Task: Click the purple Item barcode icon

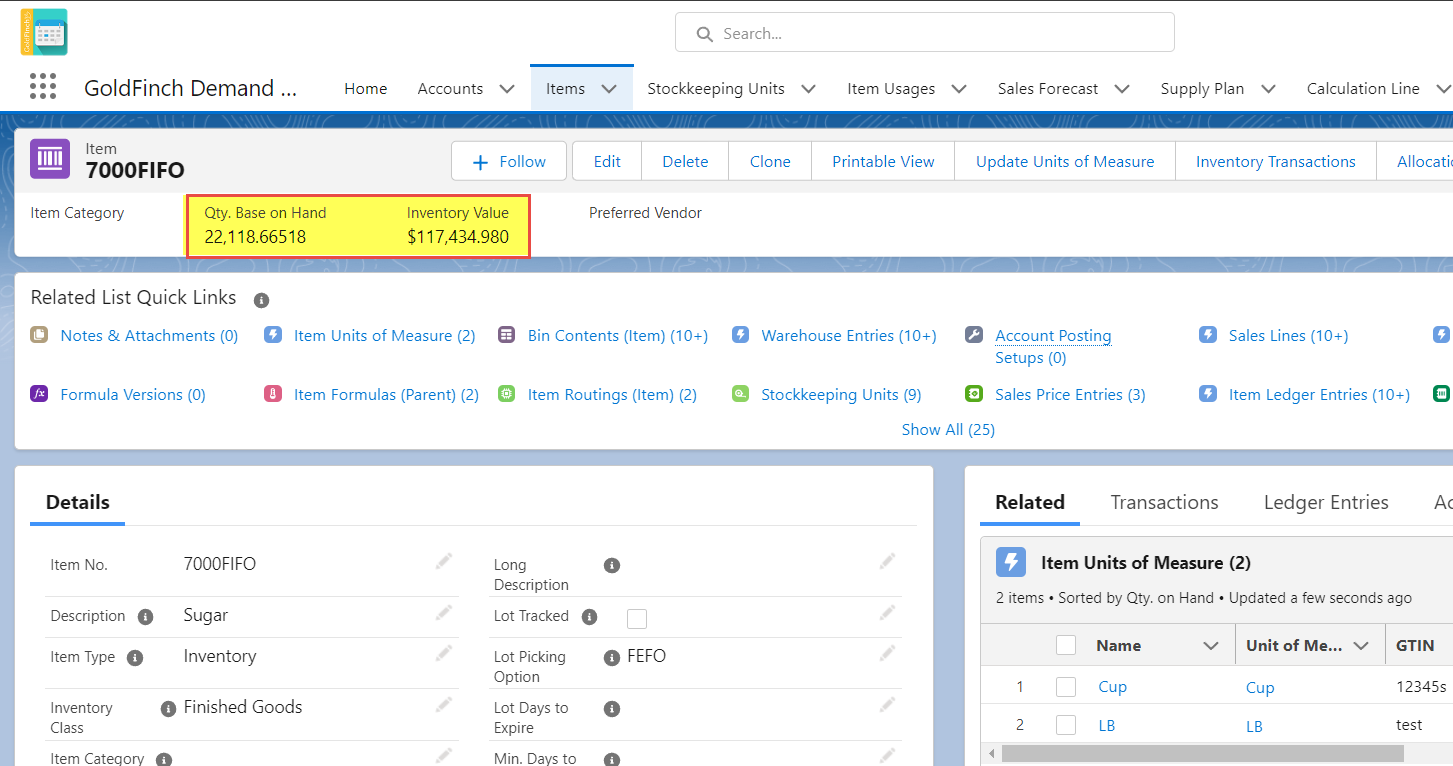Action: tap(50, 159)
